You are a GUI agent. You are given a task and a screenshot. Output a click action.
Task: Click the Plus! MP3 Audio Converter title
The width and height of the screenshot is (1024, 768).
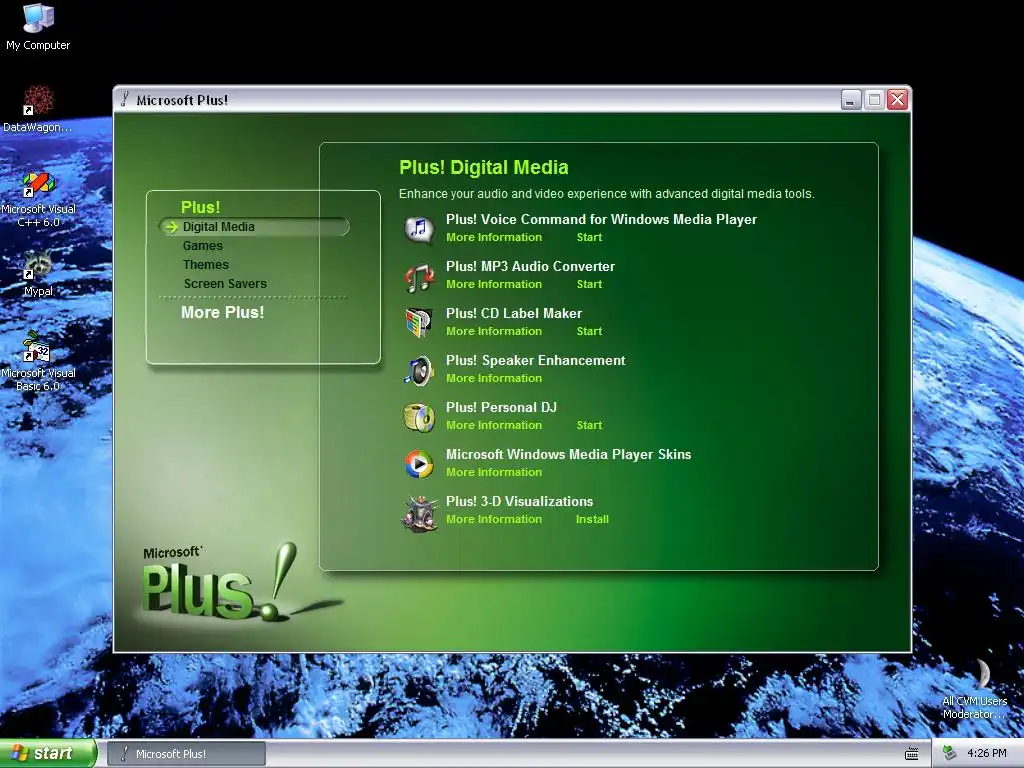[x=530, y=266]
